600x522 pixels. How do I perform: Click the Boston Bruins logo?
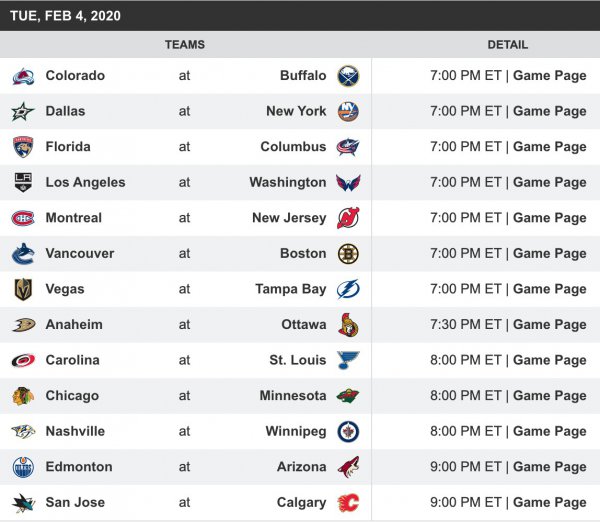click(x=348, y=254)
